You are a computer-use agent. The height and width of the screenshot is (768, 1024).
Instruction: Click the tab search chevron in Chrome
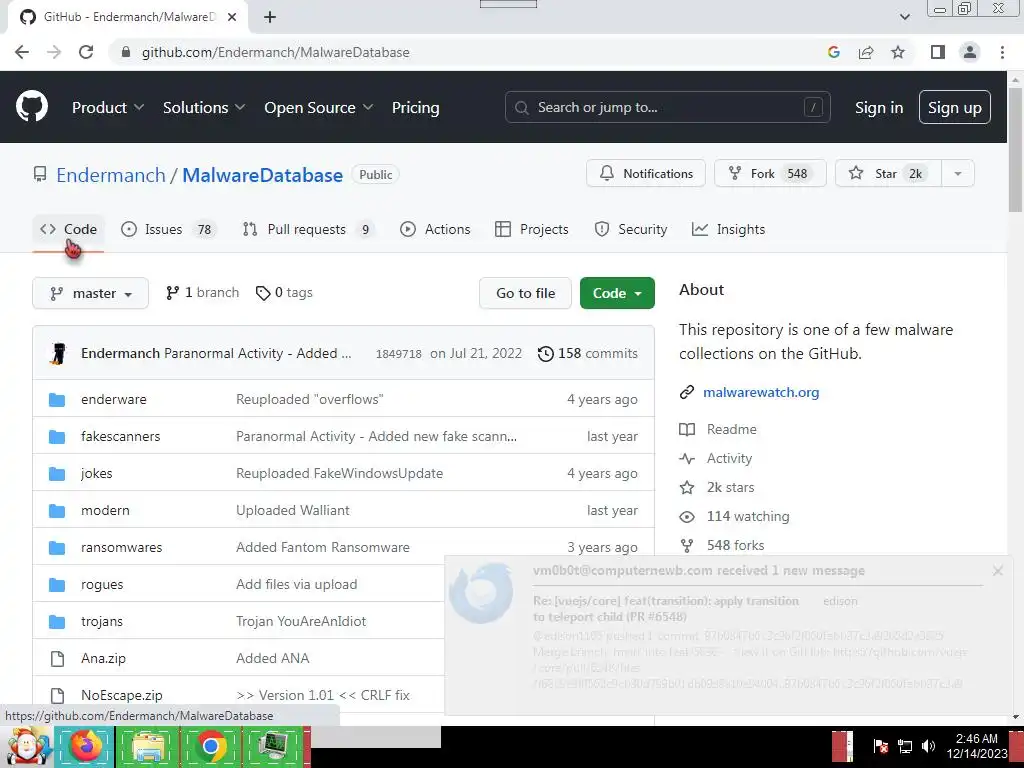coord(904,17)
